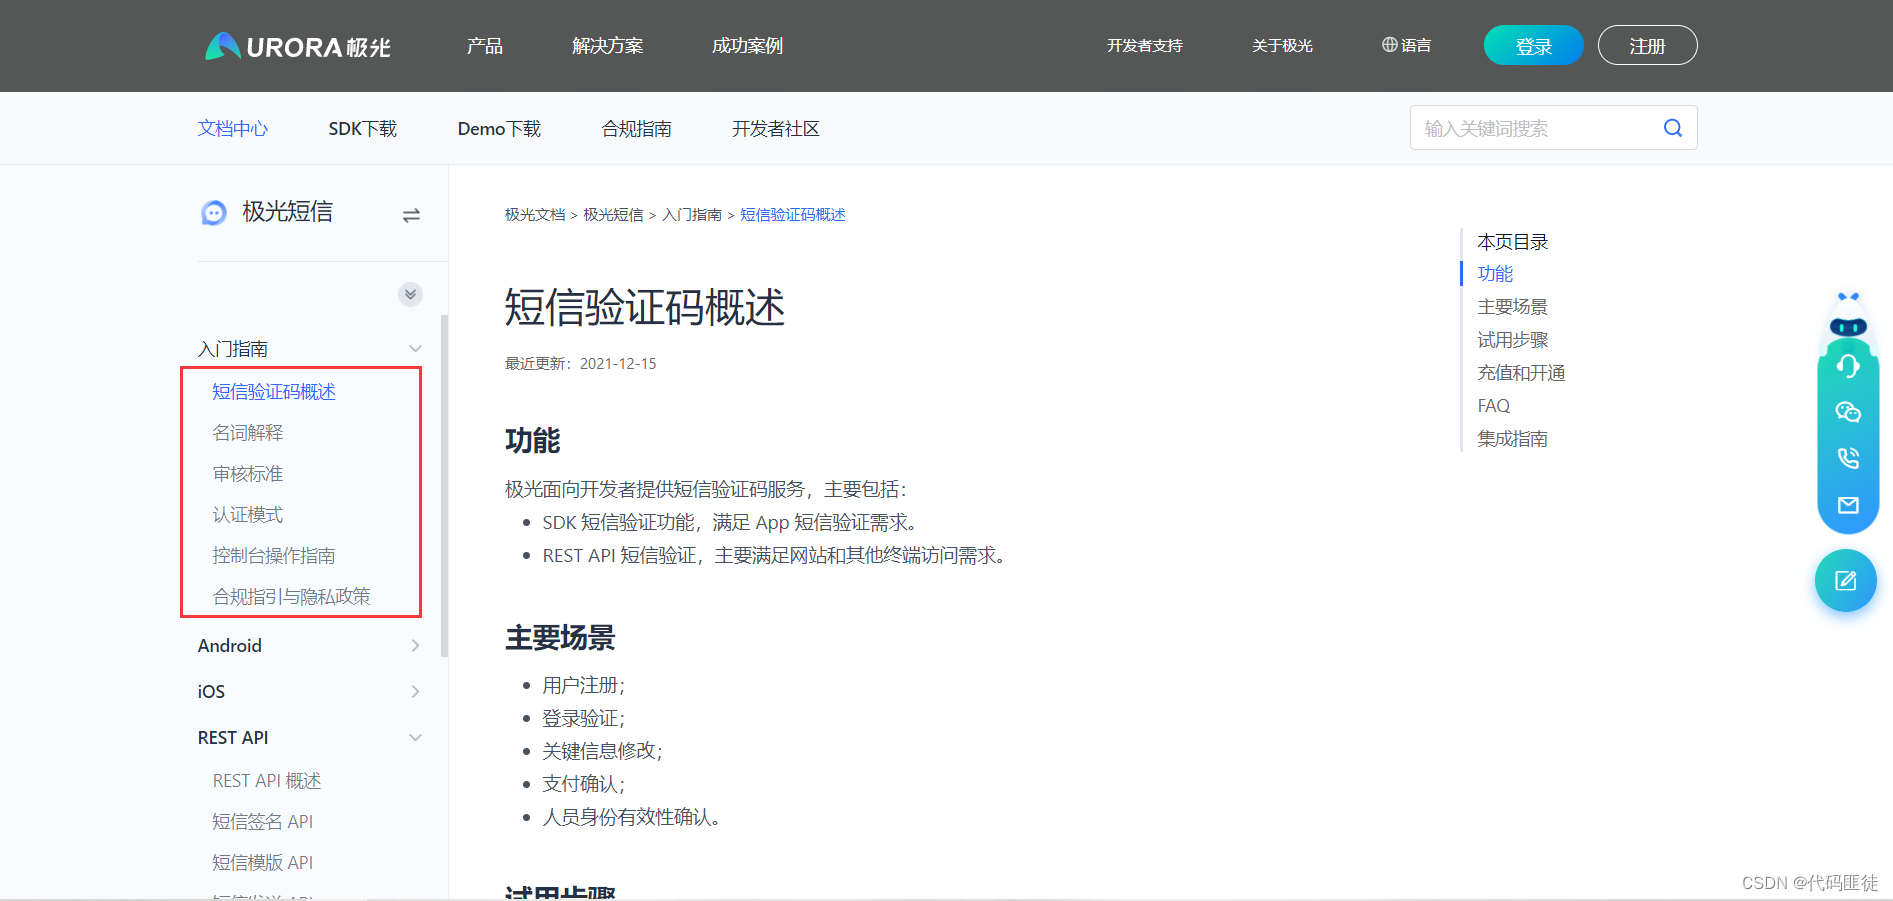Click 入门指南 breadcrumb link

click(692, 215)
